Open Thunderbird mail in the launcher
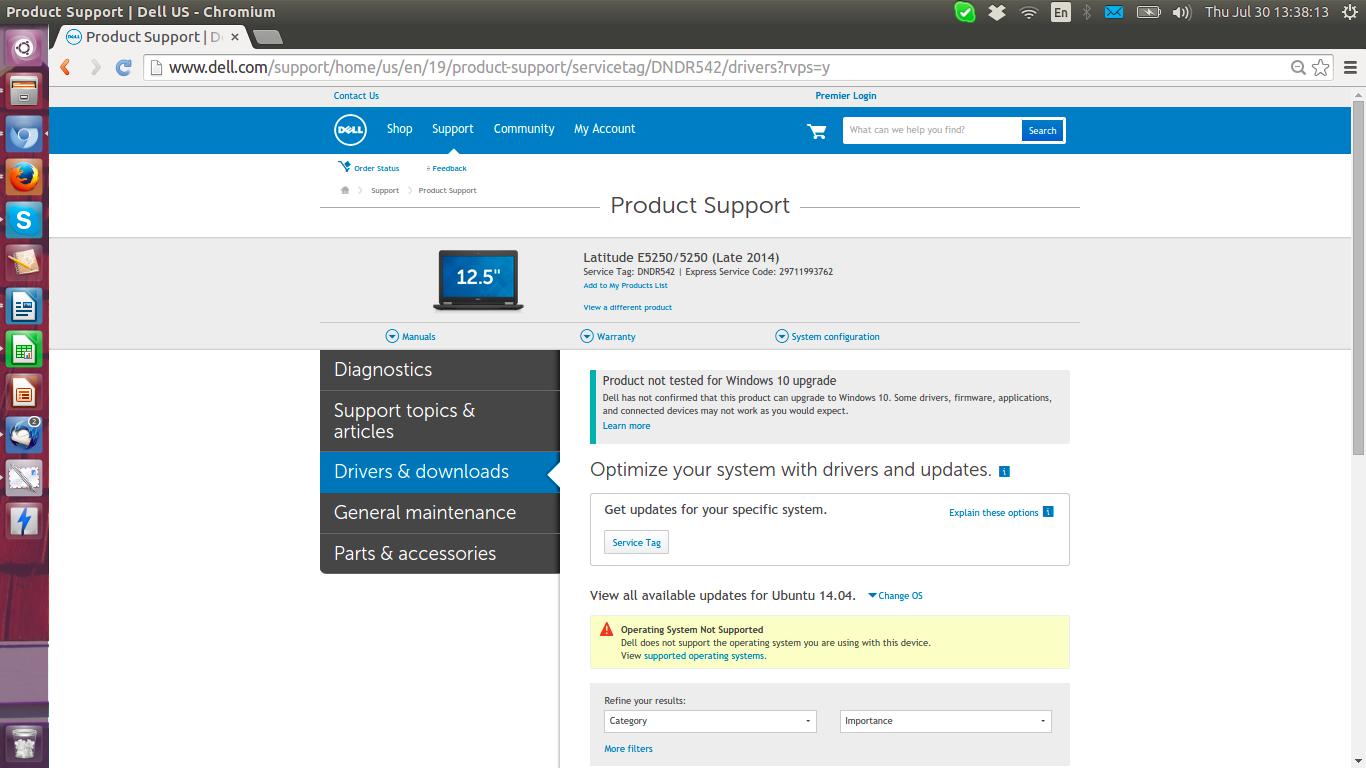 (x=24, y=435)
